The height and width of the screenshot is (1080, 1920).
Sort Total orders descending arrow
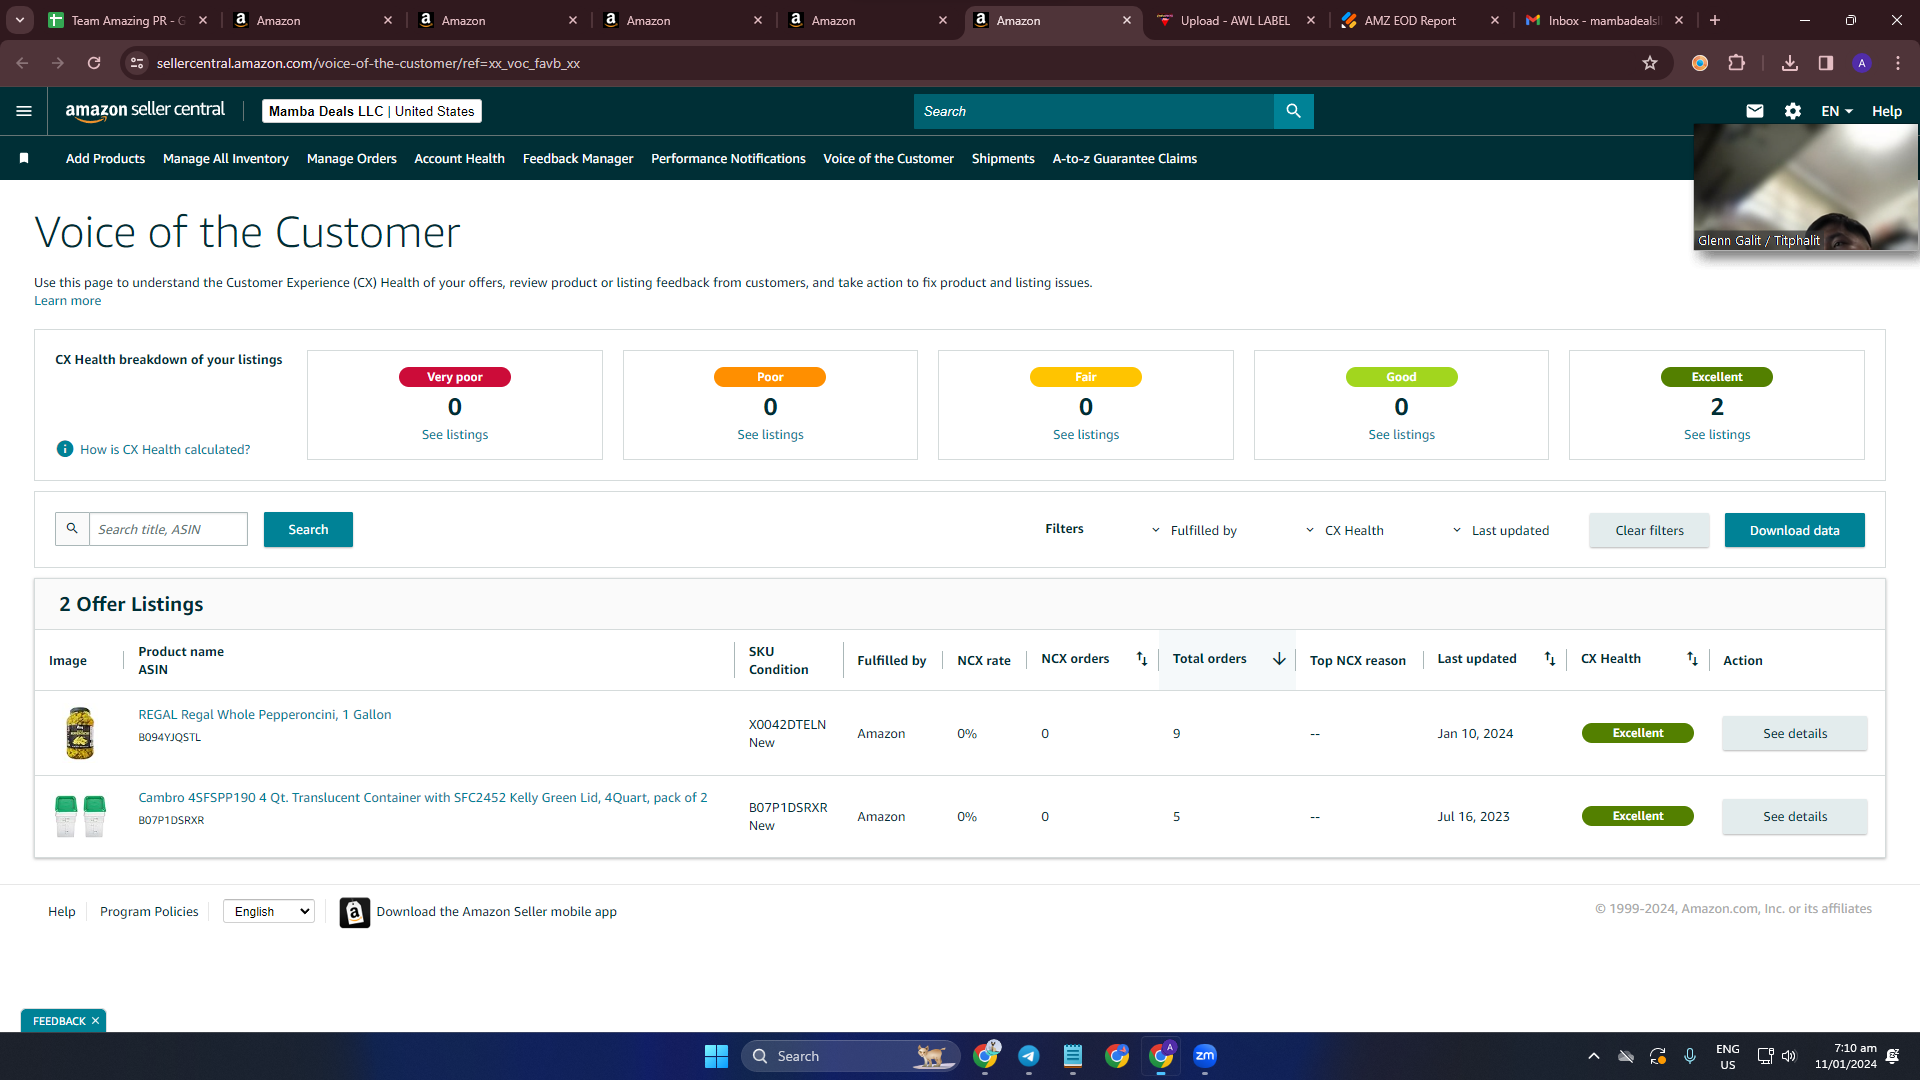coord(1279,659)
